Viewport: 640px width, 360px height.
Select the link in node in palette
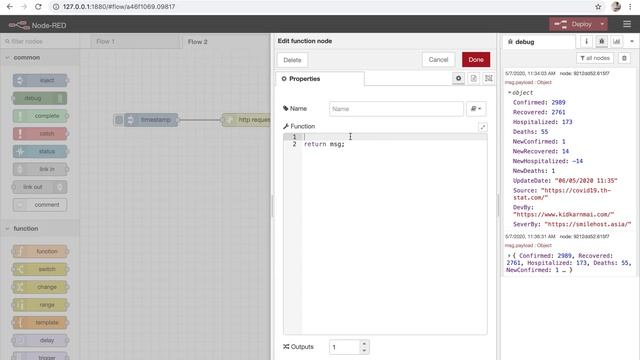click(40, 169)
